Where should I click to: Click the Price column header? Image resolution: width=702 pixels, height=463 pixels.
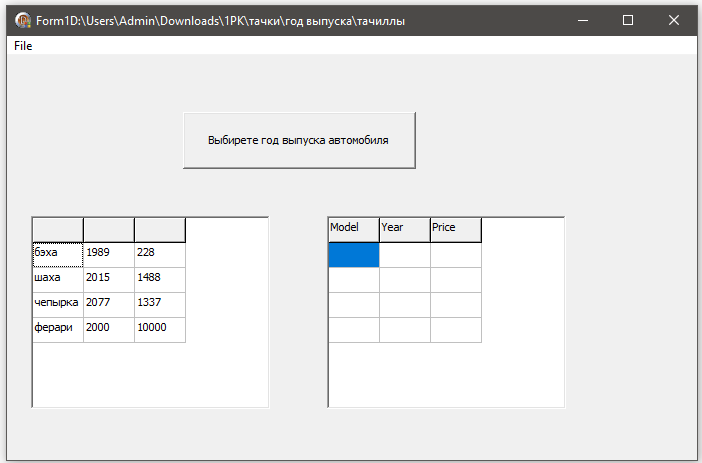(456, 230)
